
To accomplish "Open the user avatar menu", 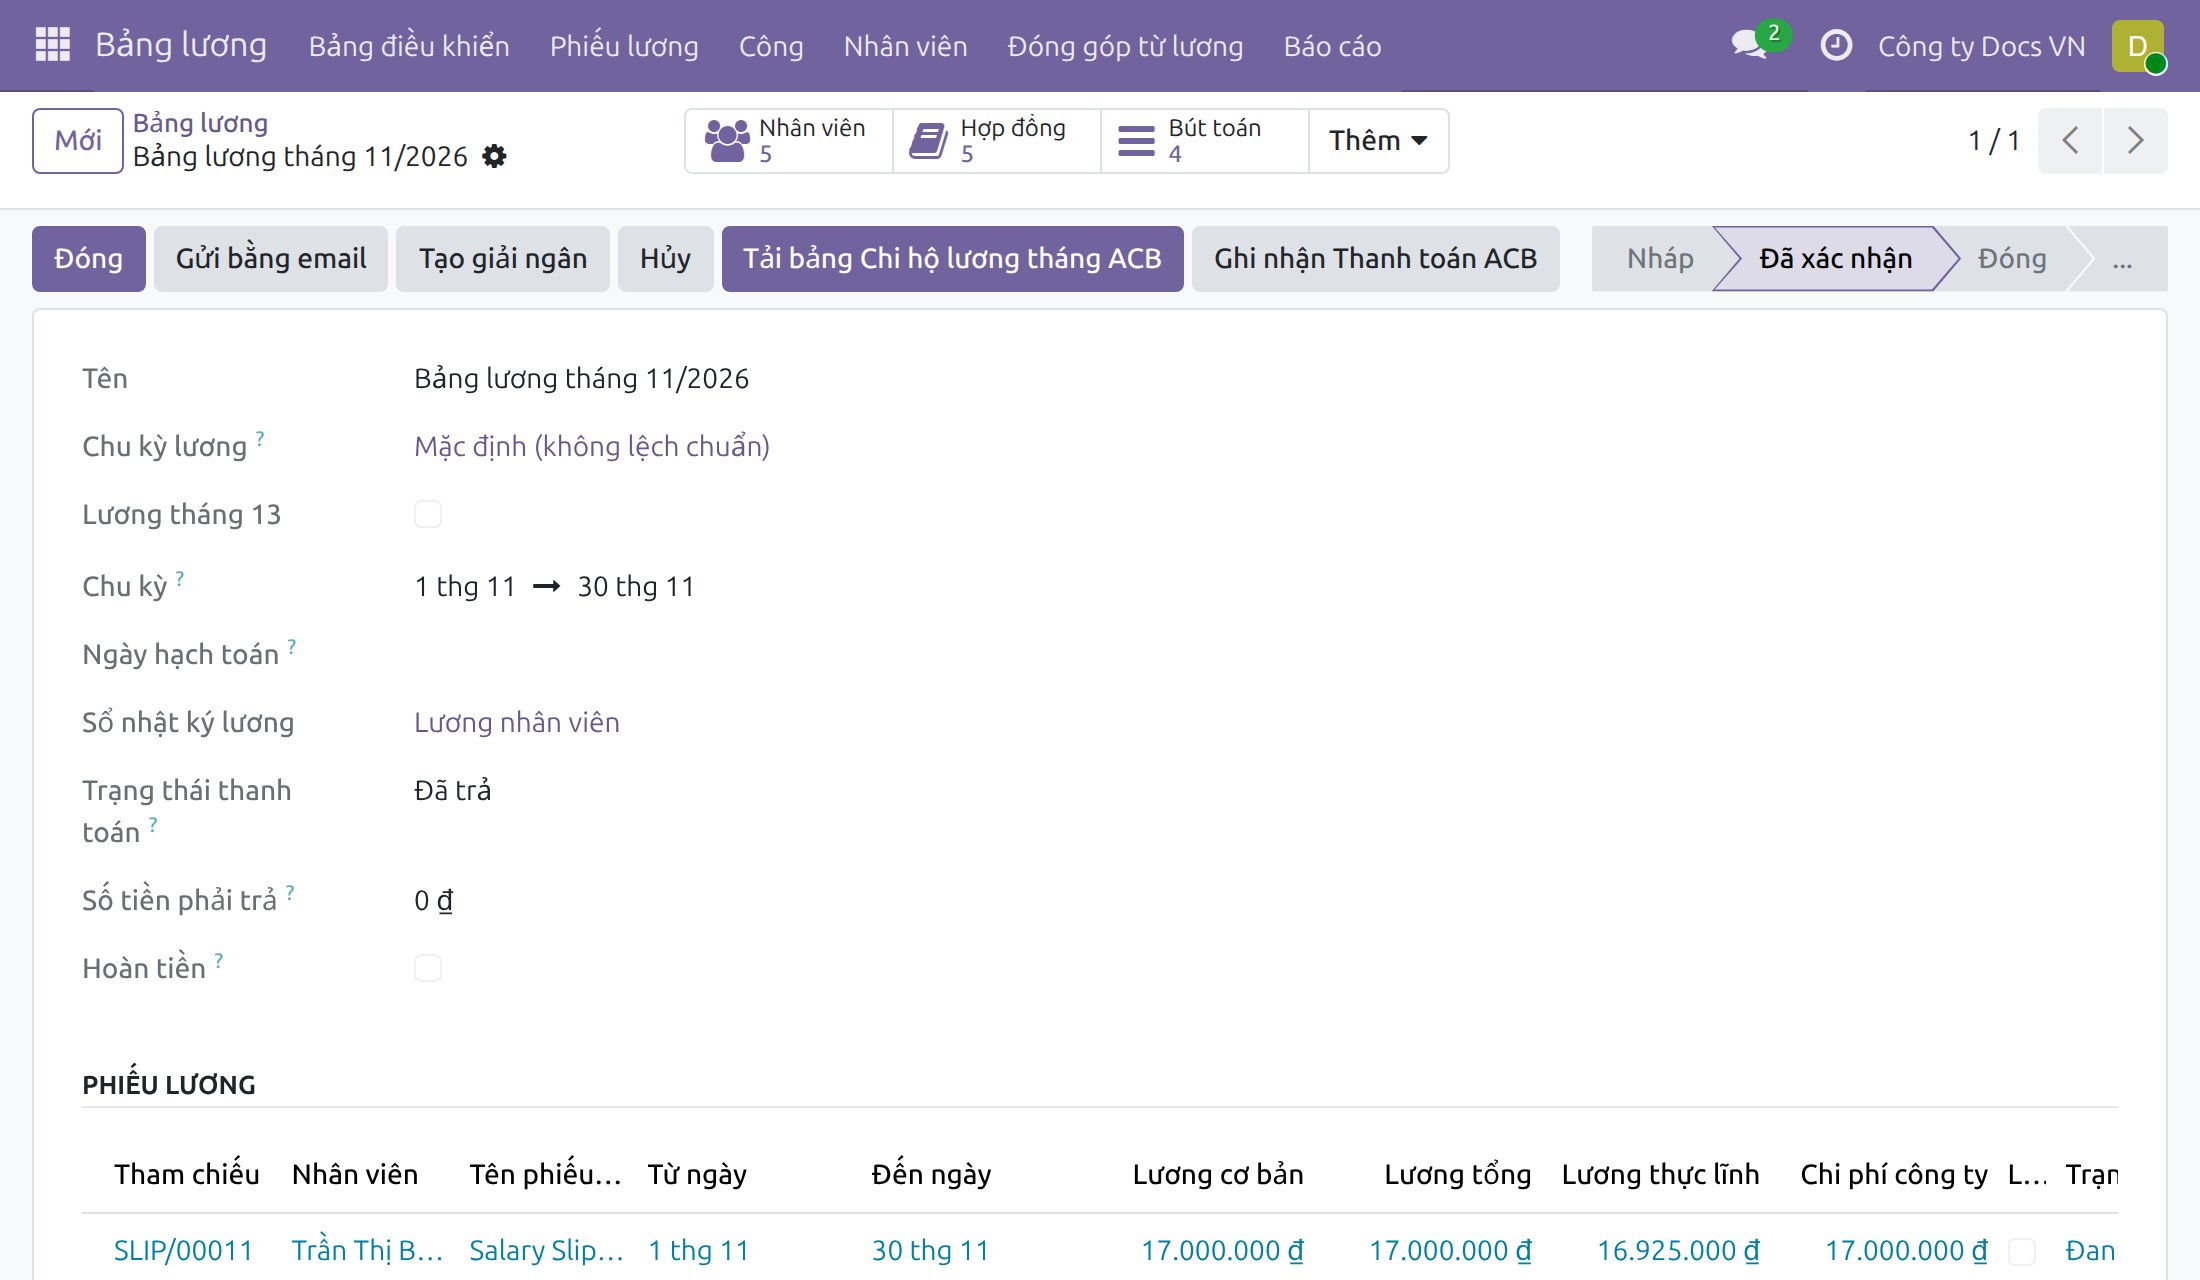I will (x=2138, y=46).
